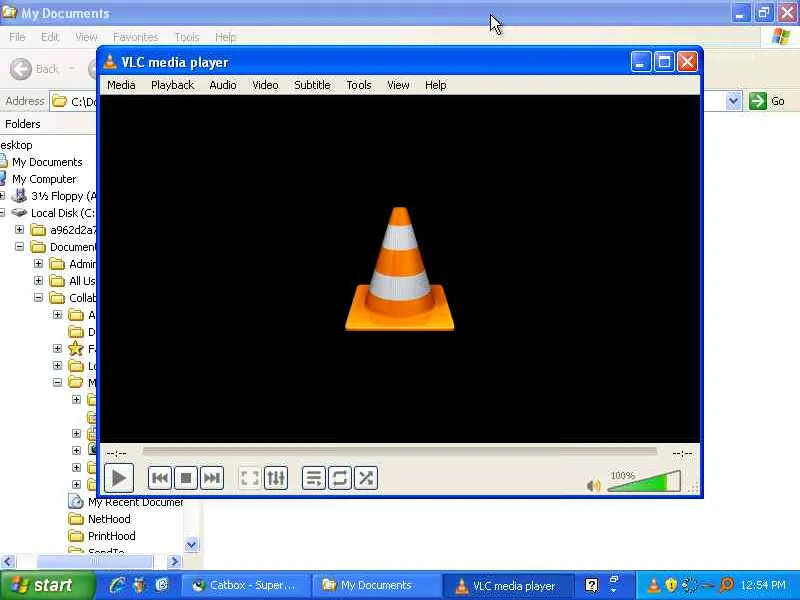Open the VLC Subtitle menu
This screenshot has height=600, width=800.
[312, 85]
